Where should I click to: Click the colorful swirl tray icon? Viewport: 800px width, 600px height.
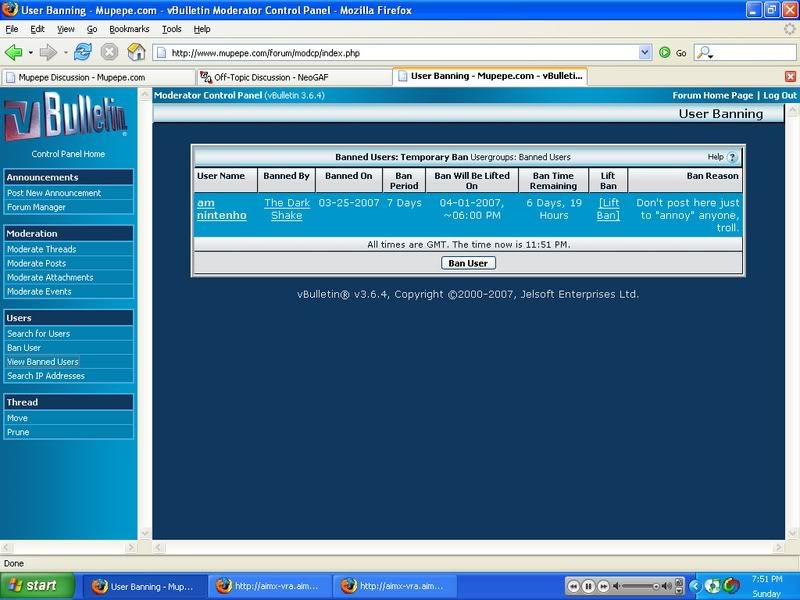click(731, 586)
